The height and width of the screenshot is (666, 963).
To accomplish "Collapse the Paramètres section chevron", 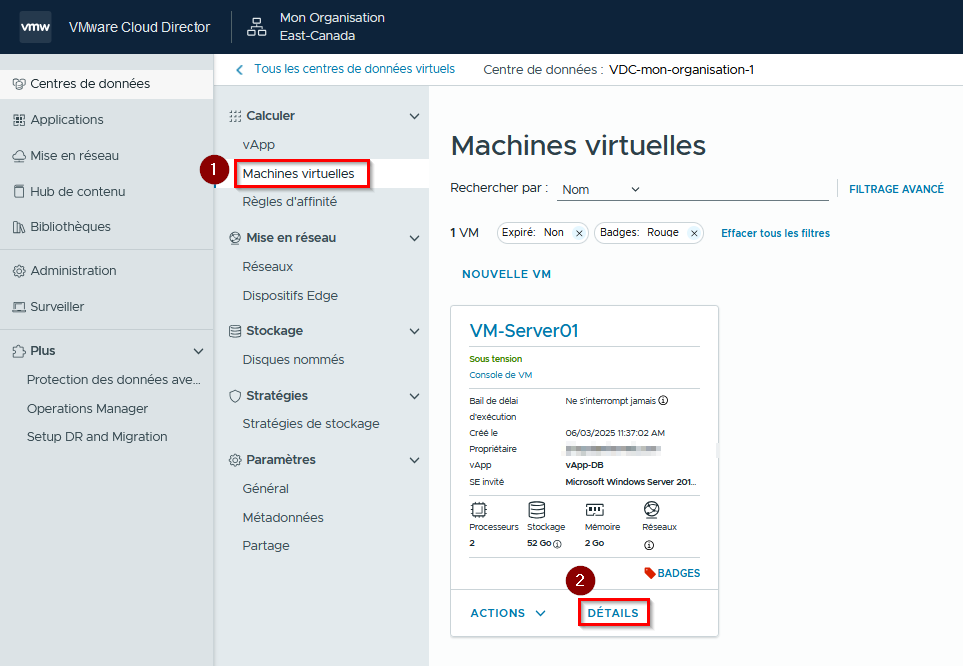I will [x=415, y=460].
